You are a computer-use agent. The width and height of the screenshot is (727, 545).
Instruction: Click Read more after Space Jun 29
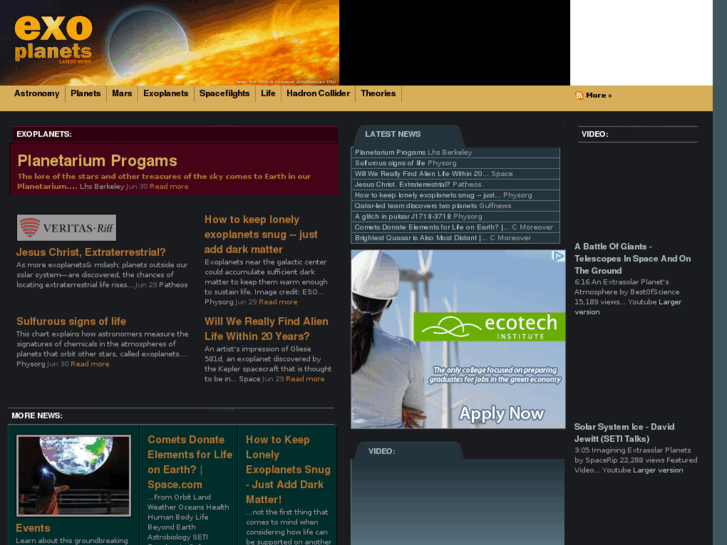tap(305, 379)
